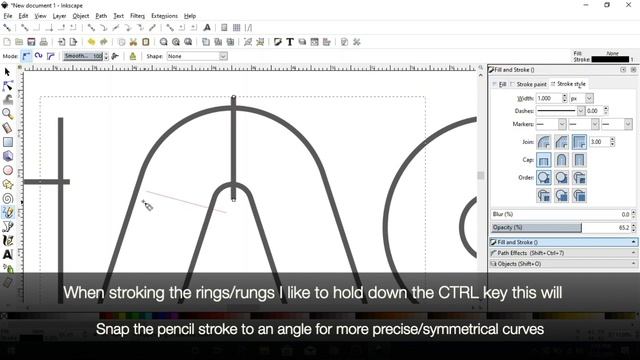The height and width of the screenshot is (360, 640).
Task: Enable BSpline path mode
Action: tap(51, 56)
